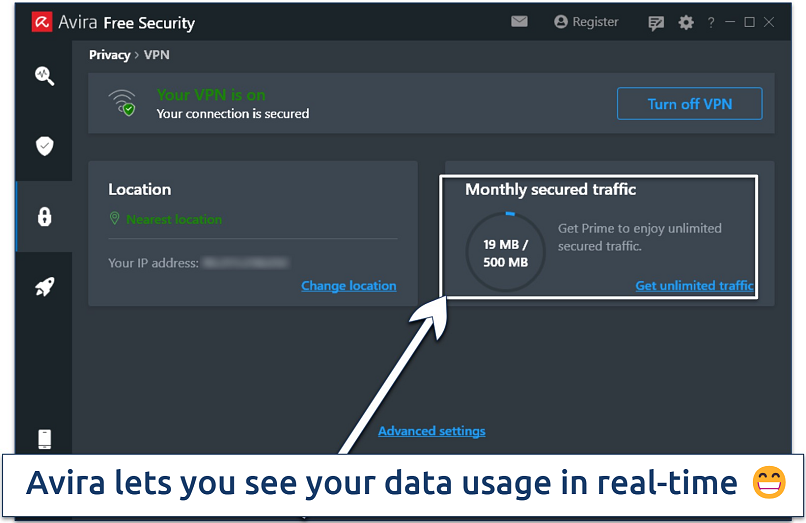Open the mobile device sidebar icon
Image resolution: width=806 pixels, height=523 pixels.
[44, 439]
